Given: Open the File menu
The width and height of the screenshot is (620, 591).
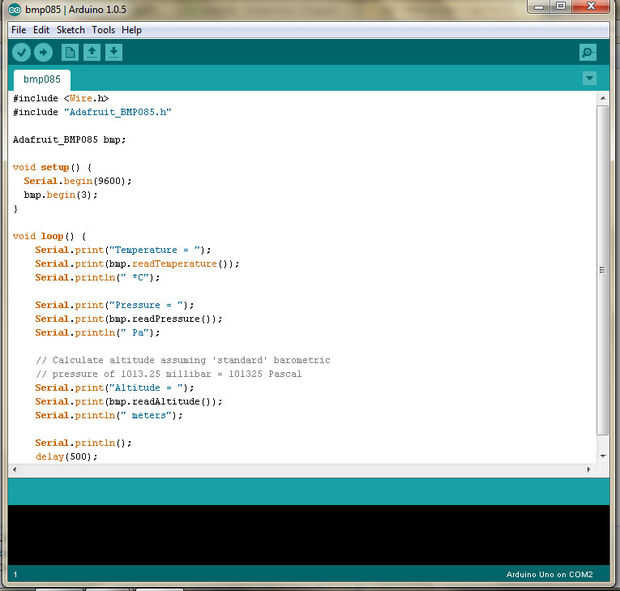Looking at the screenshot, I should click(19, 30).
